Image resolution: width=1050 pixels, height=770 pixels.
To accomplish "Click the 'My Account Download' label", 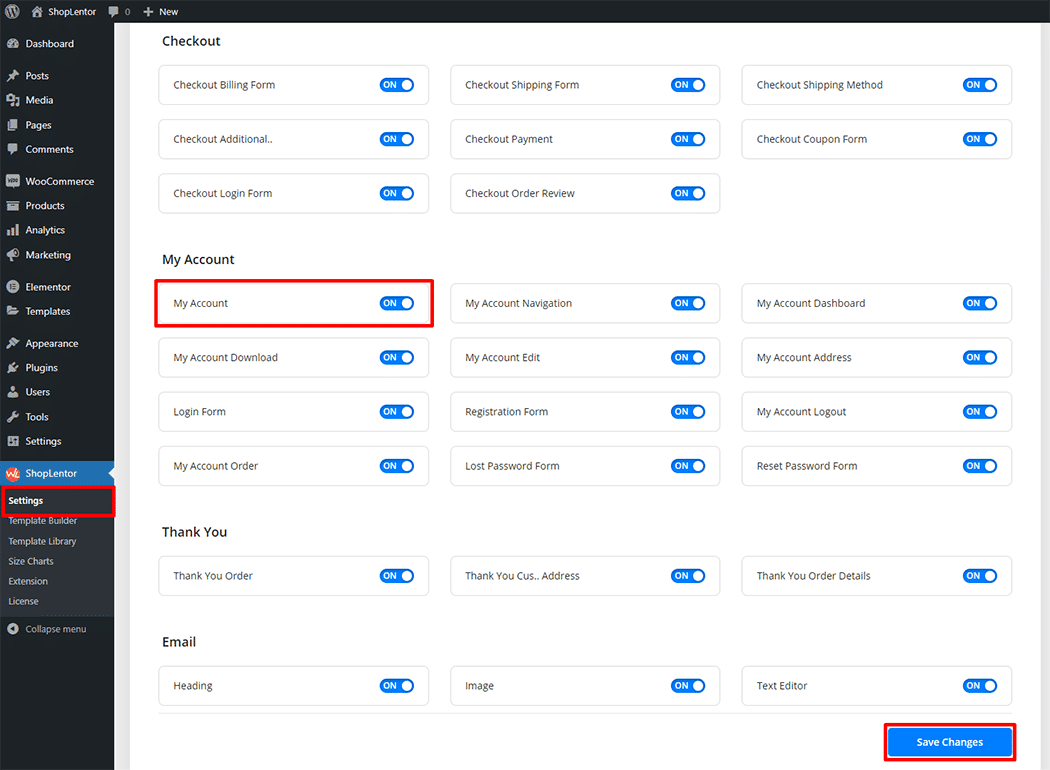I will [226, 358].
